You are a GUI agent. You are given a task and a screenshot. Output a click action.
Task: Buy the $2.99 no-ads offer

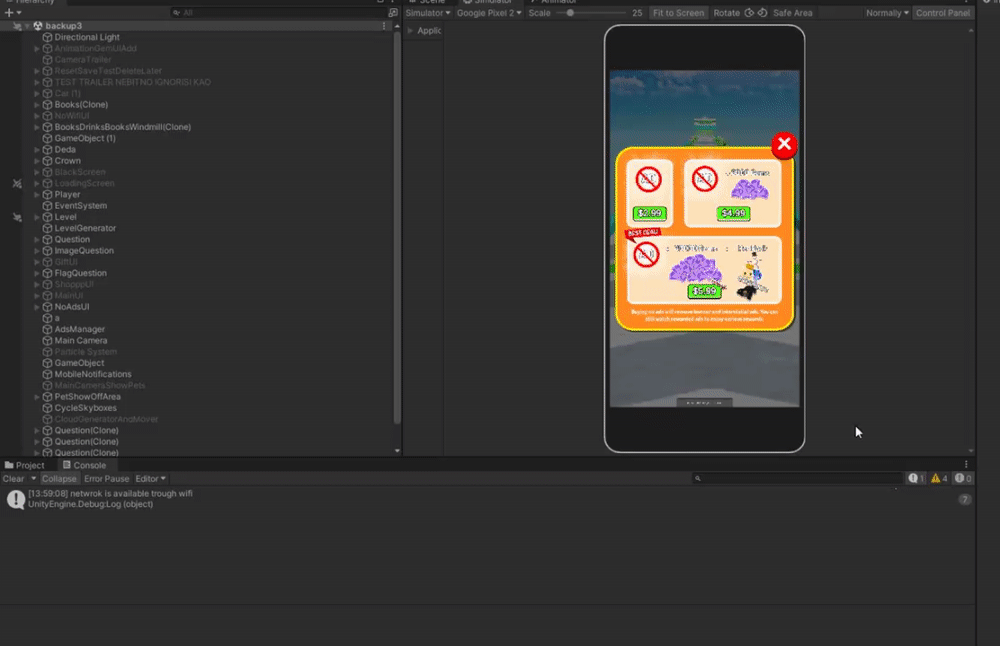pyautogui.click(x=649, y=213)
